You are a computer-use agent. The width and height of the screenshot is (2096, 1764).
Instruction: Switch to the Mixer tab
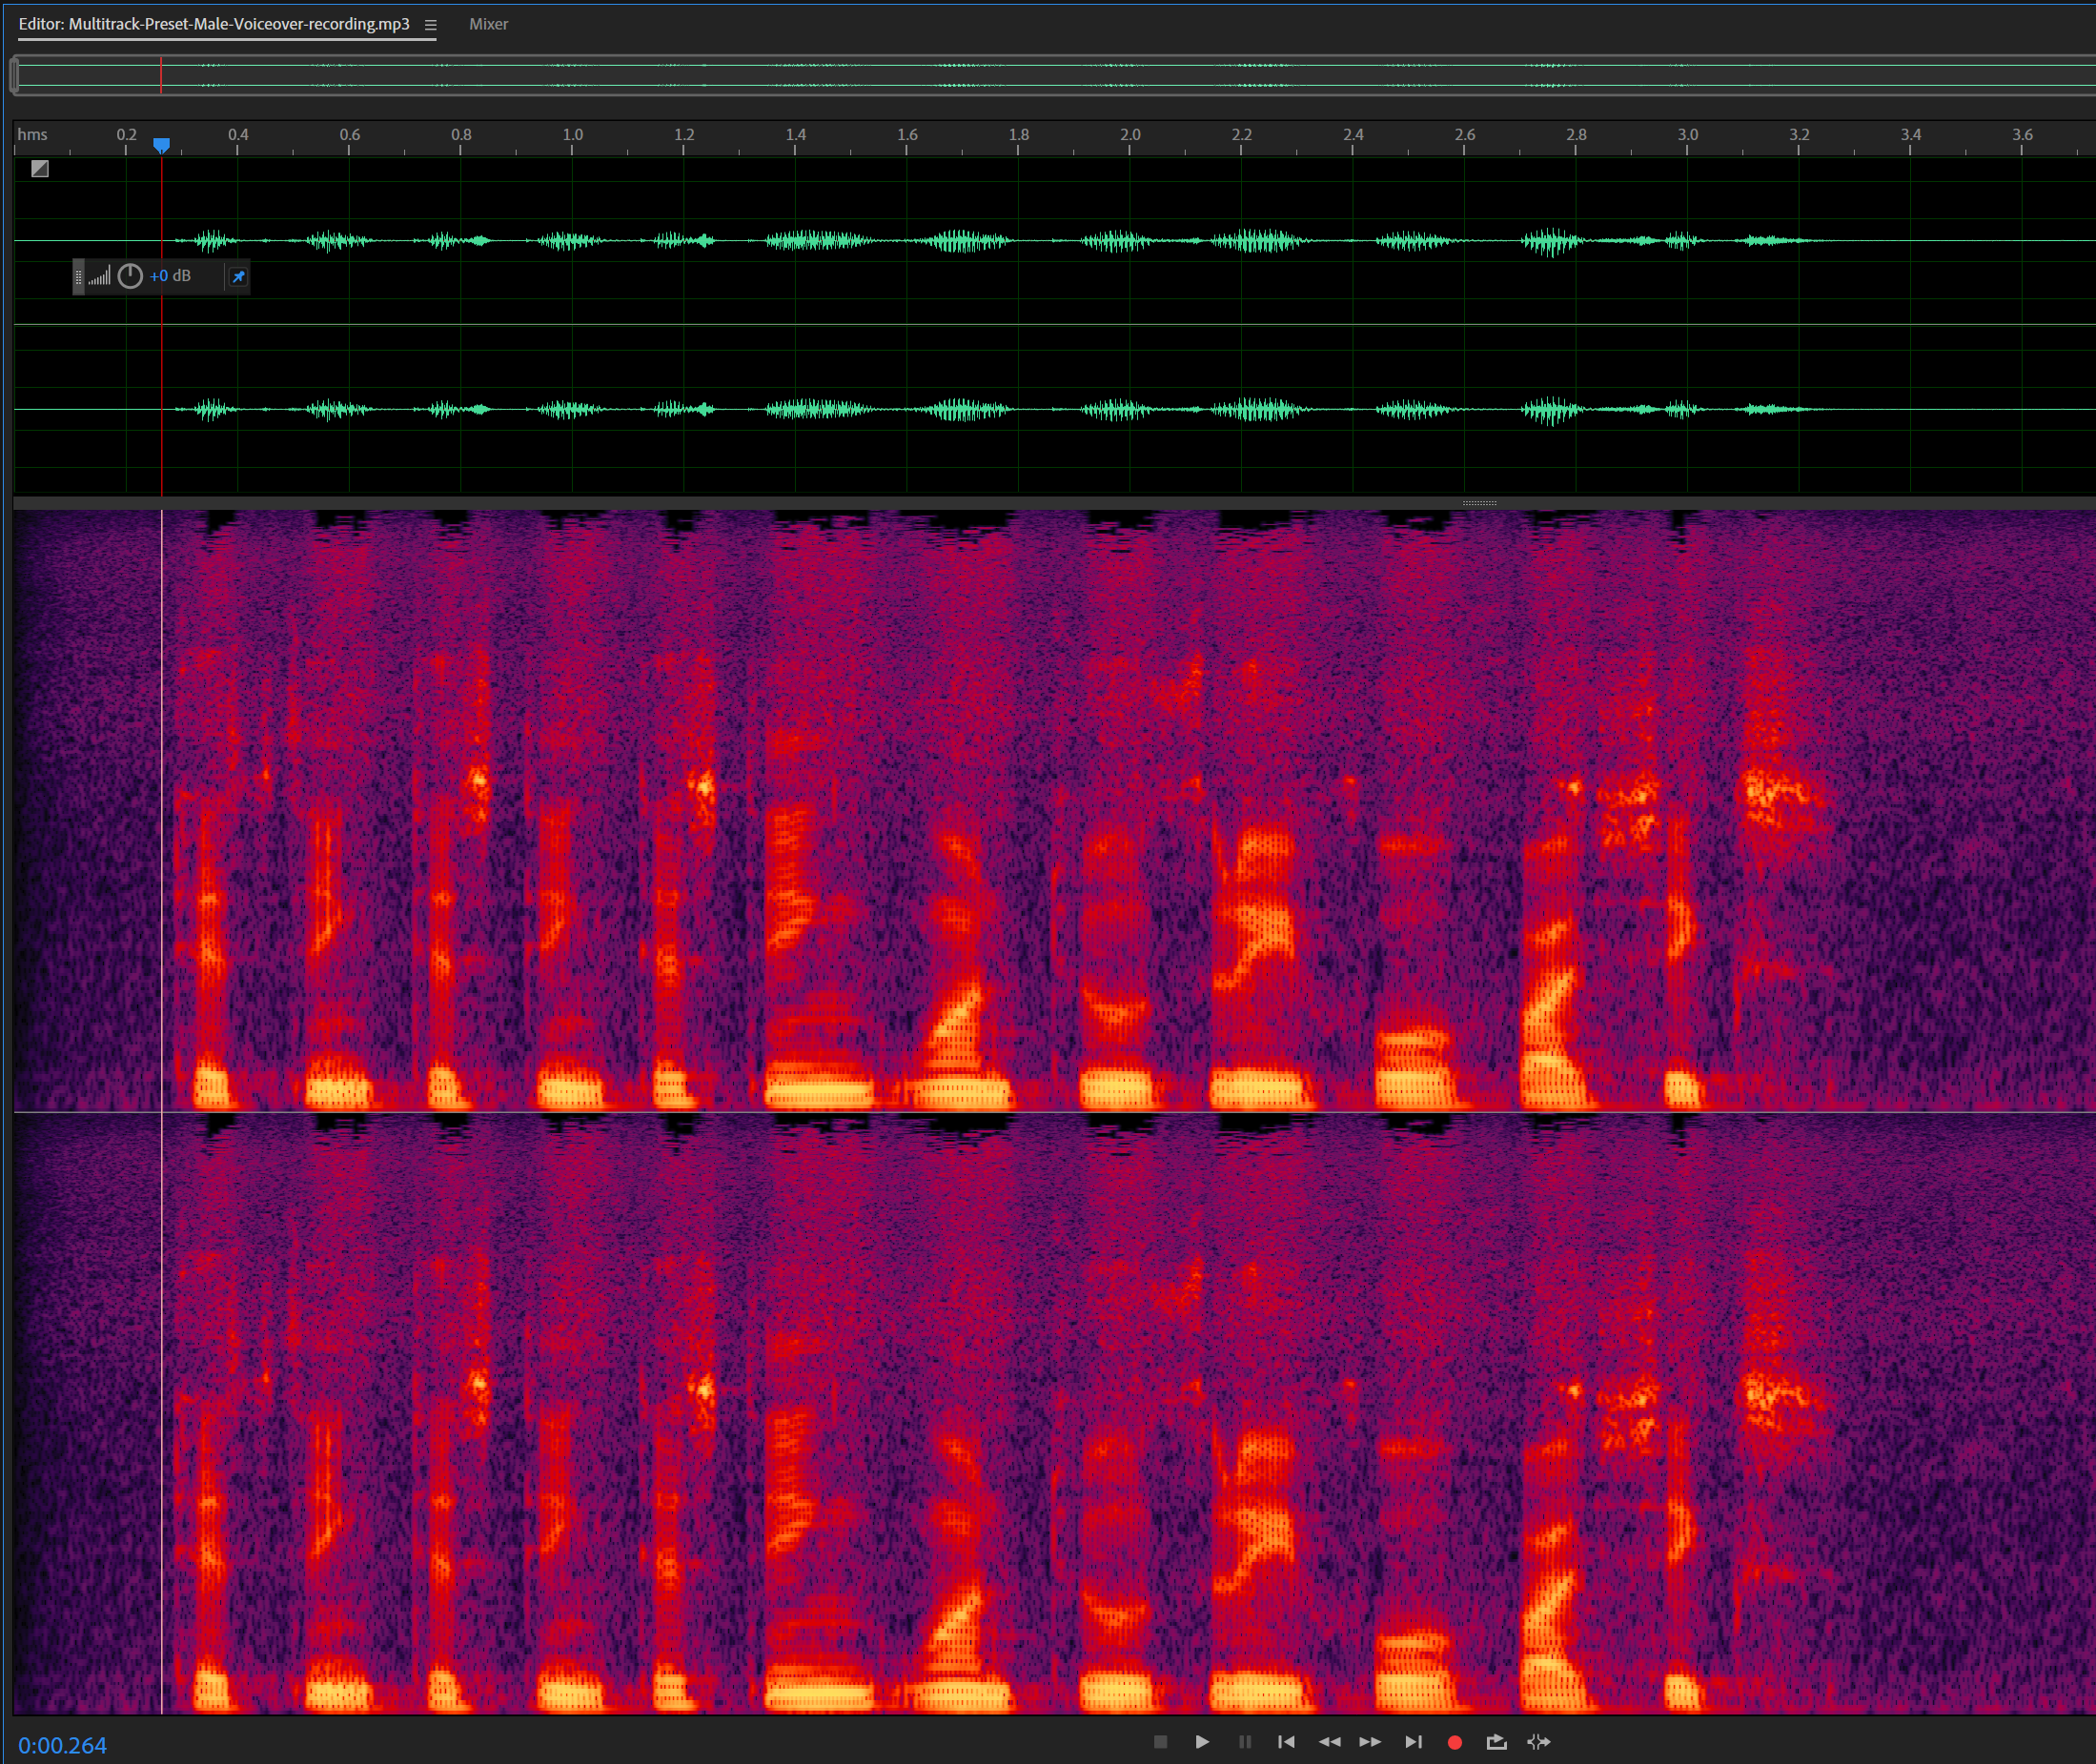tap(488, 24)
